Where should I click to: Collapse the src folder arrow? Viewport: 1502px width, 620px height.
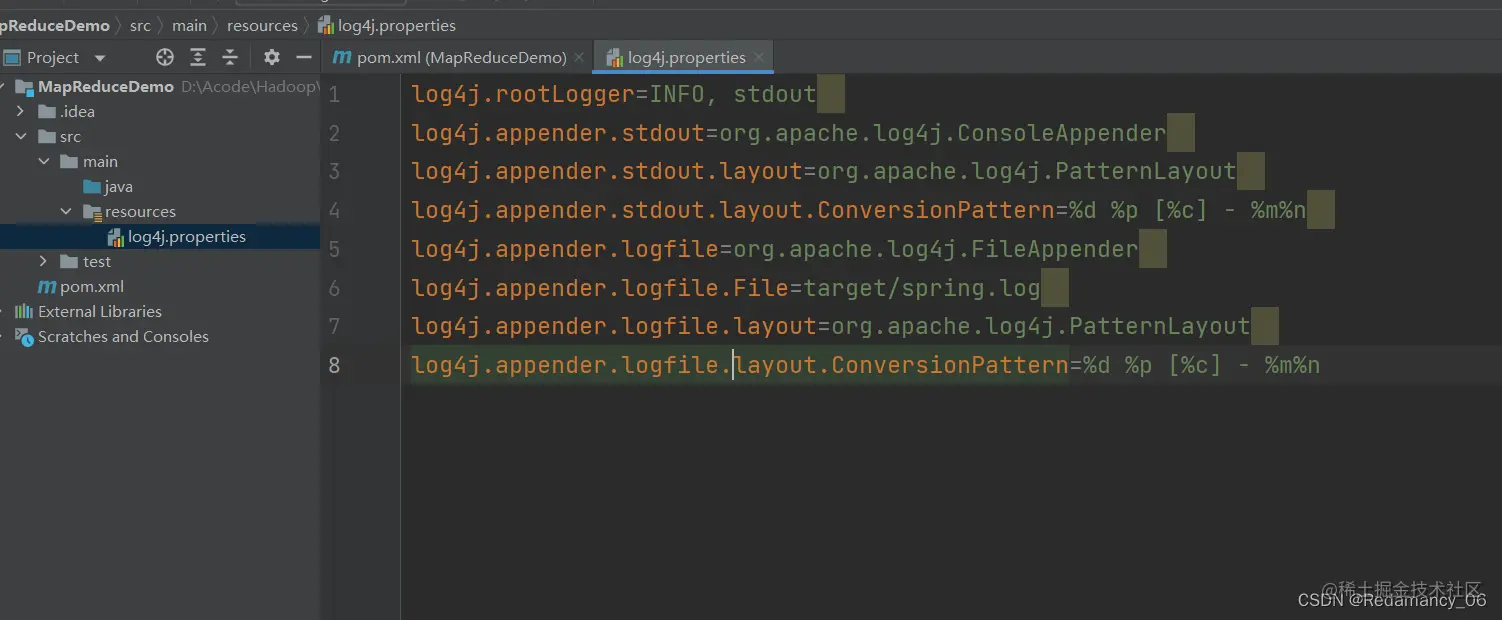(x=21, y=136)
